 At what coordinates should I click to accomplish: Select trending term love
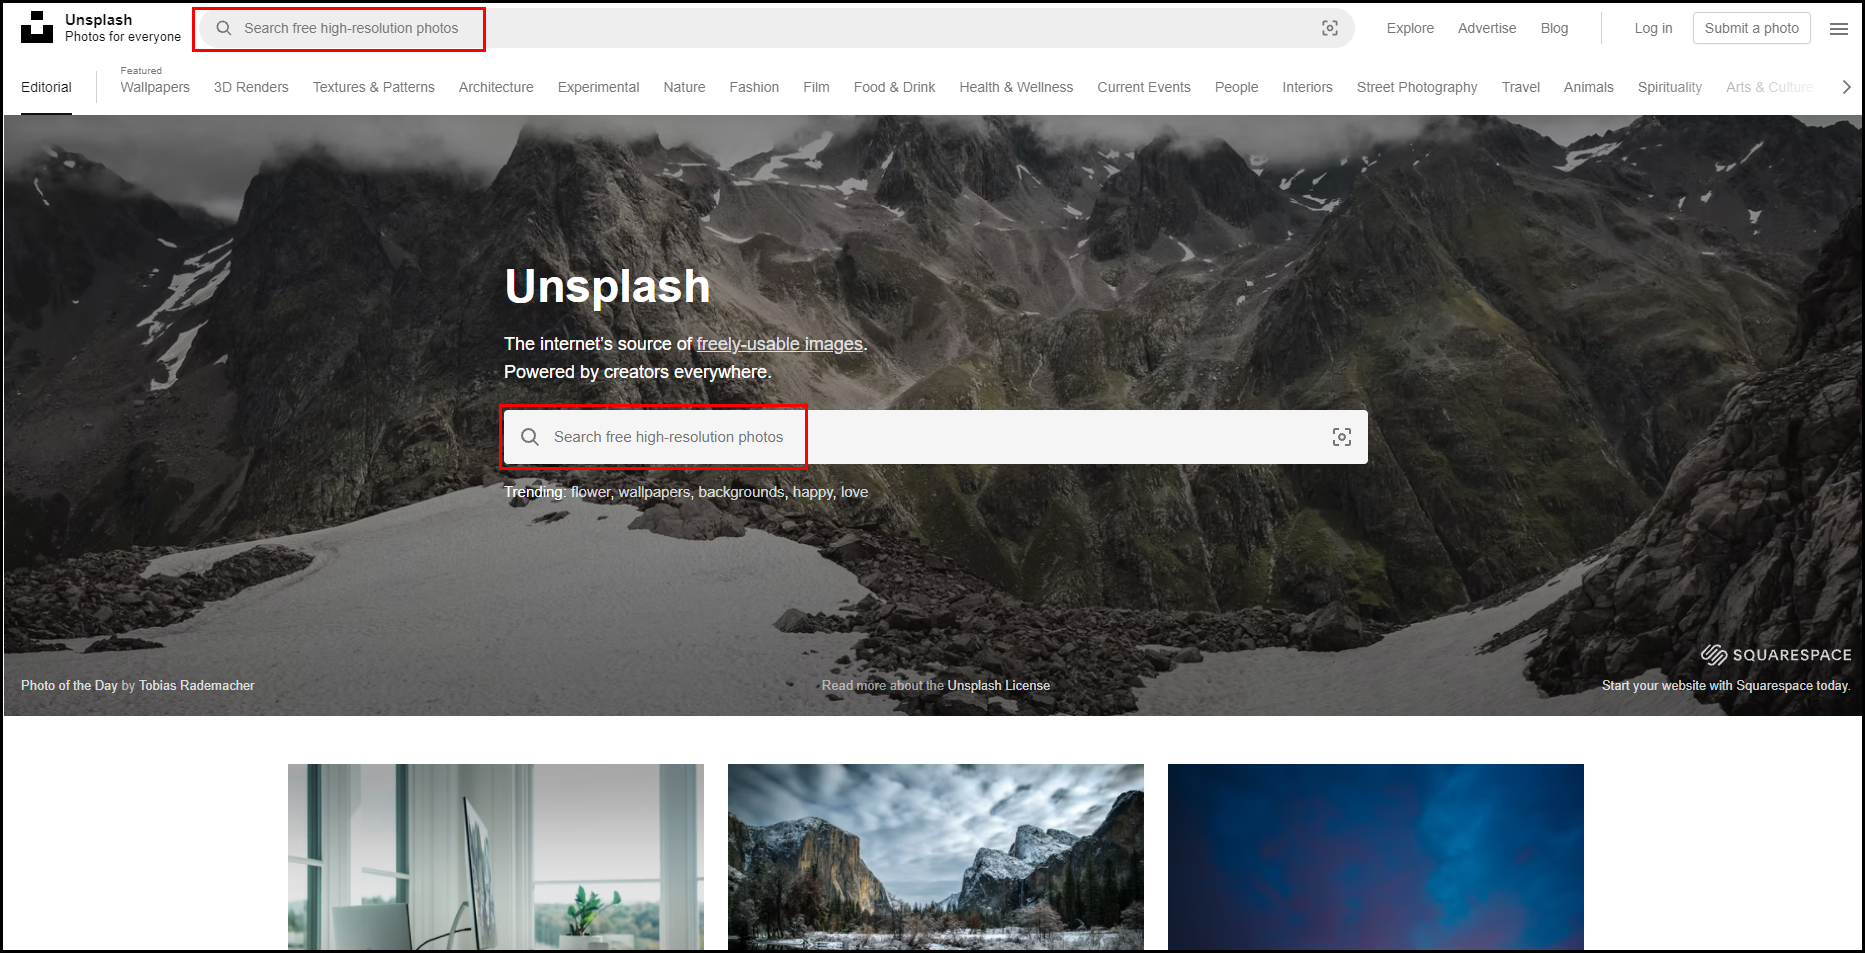click(x=854, y=492)
